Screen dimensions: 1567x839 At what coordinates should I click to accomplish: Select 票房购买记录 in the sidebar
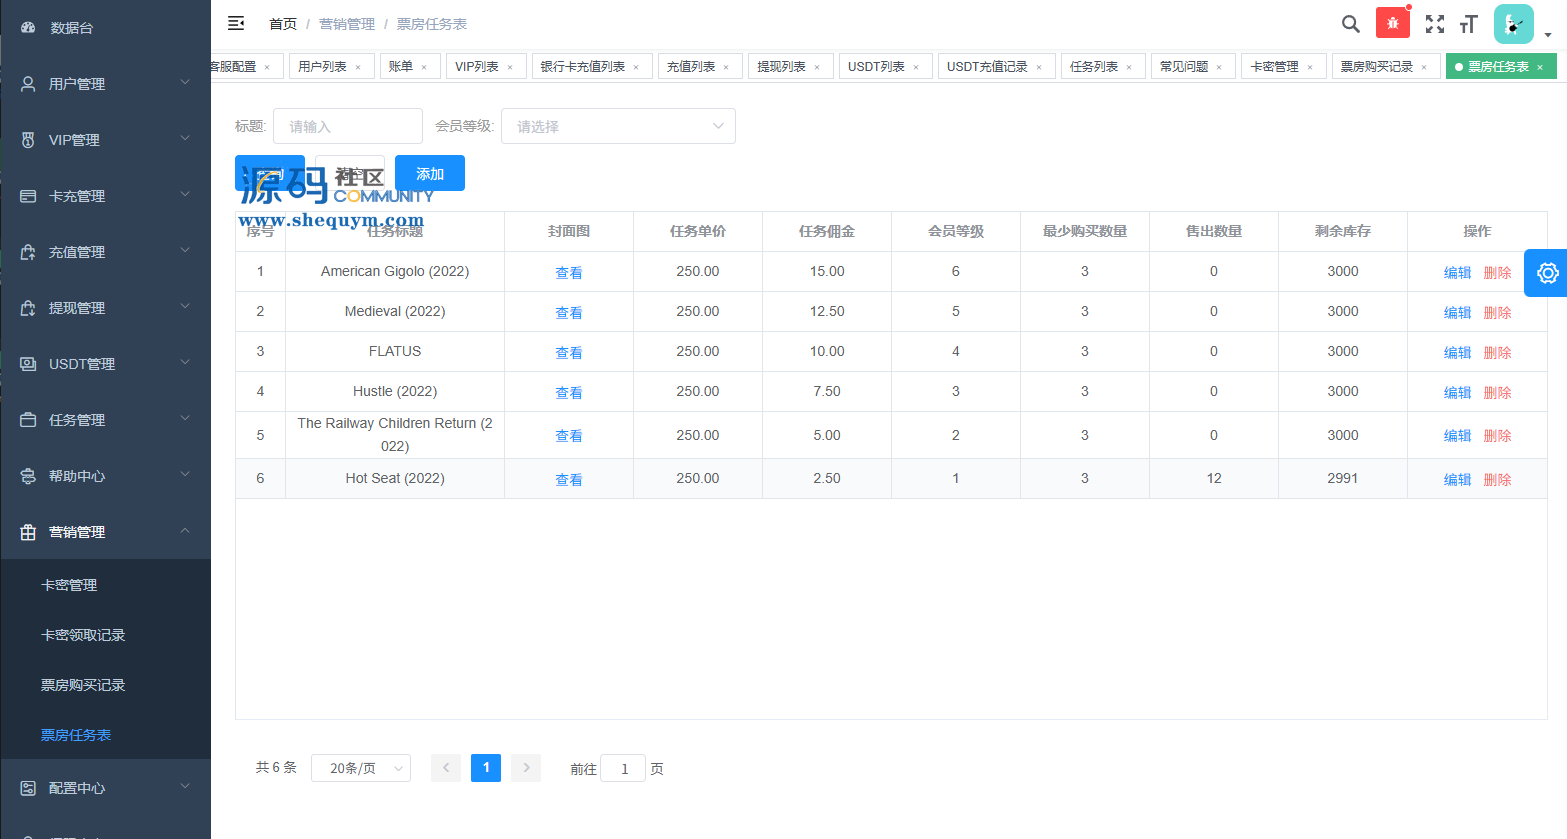point(83,685)
